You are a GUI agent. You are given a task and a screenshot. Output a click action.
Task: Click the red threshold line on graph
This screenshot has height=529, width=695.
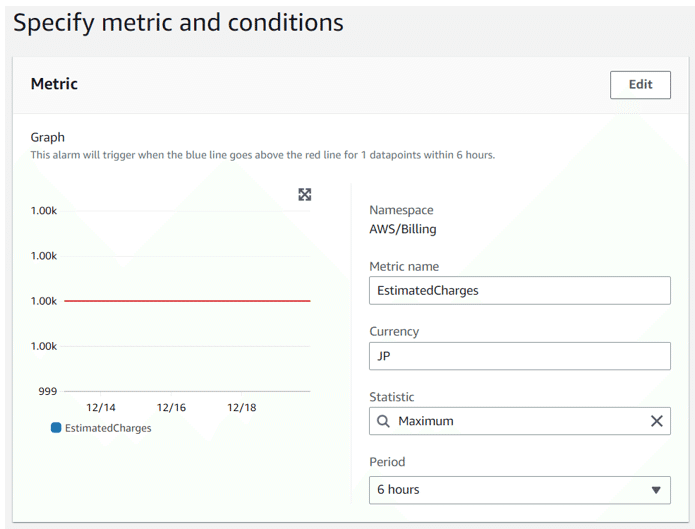pyautogui.click(x=187, y=301)
